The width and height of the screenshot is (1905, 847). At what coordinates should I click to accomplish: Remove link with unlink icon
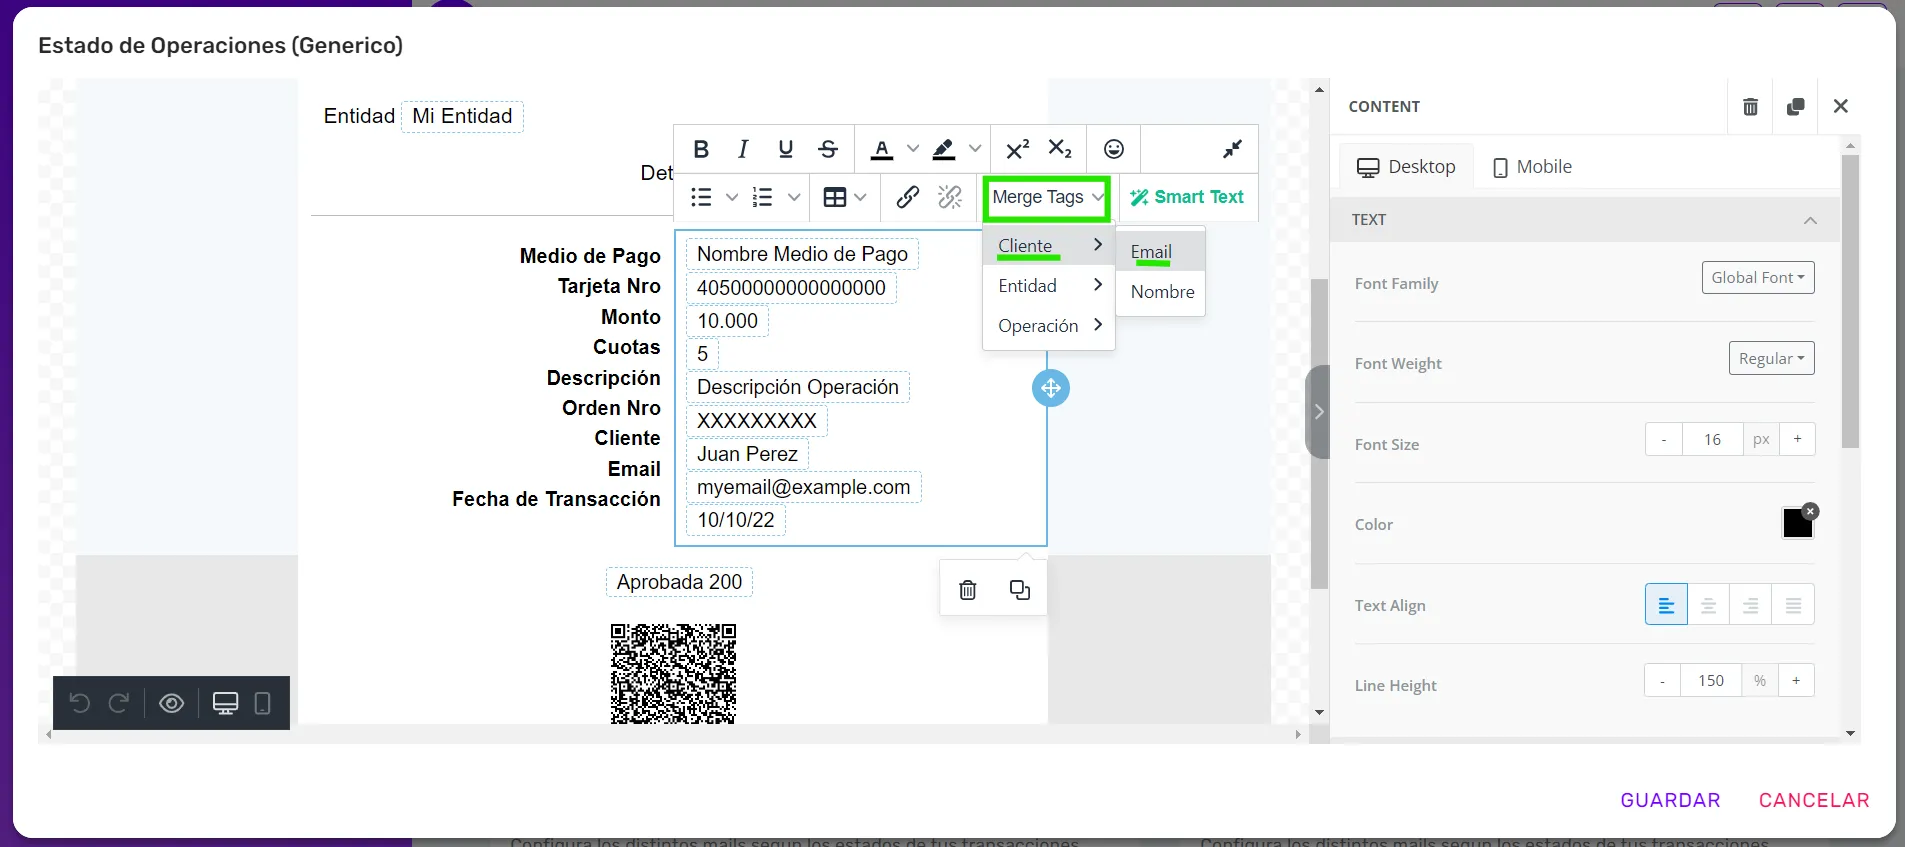[x=950, y=197]
